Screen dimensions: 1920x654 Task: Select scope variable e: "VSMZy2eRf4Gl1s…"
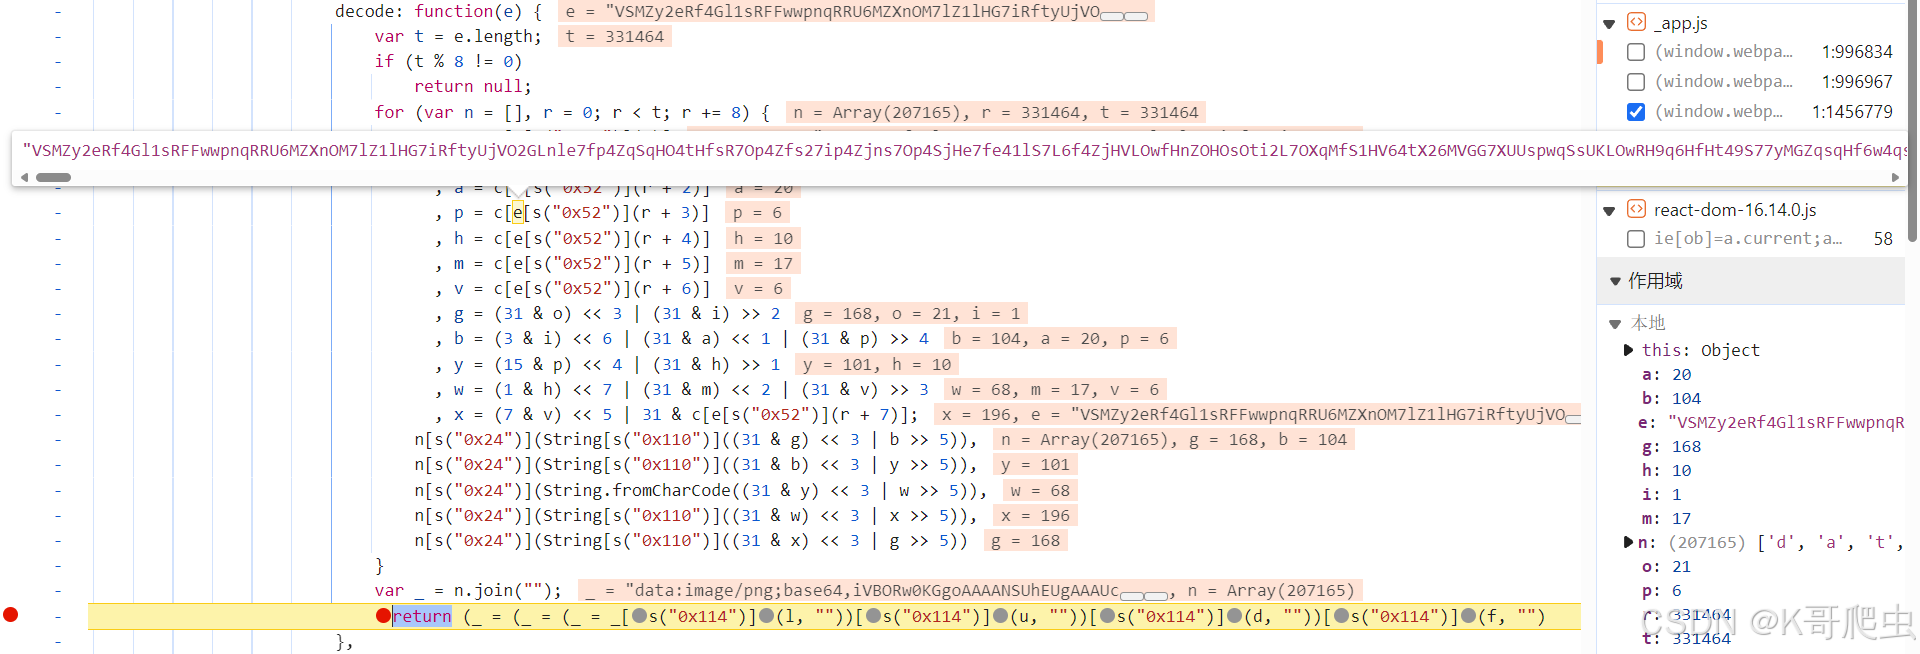pyautogui.click(x=1771, y=422)
